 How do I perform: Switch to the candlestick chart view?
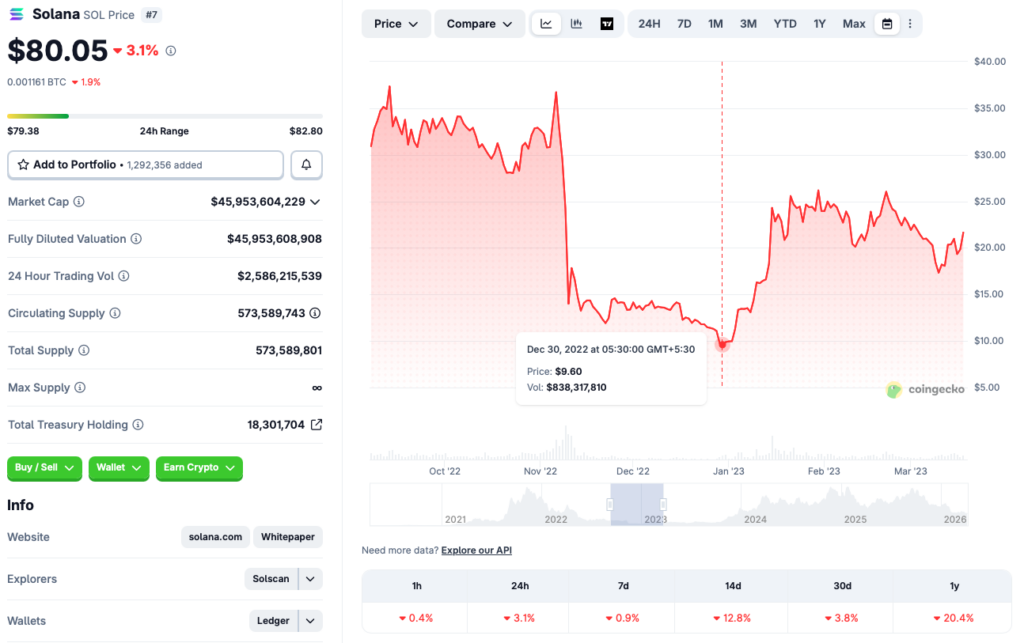coord(577,24)
